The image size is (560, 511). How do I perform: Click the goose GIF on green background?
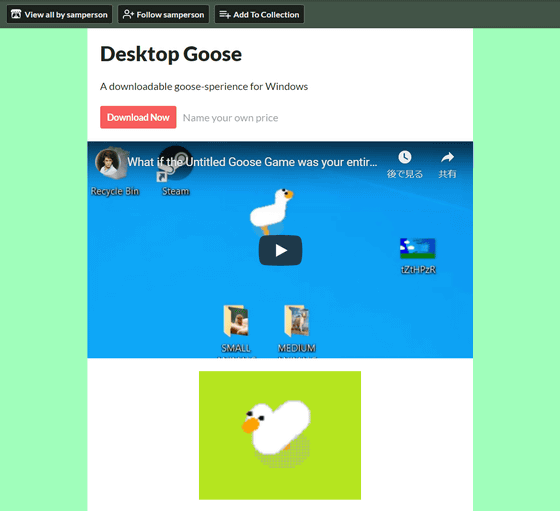tap(280, 435)
